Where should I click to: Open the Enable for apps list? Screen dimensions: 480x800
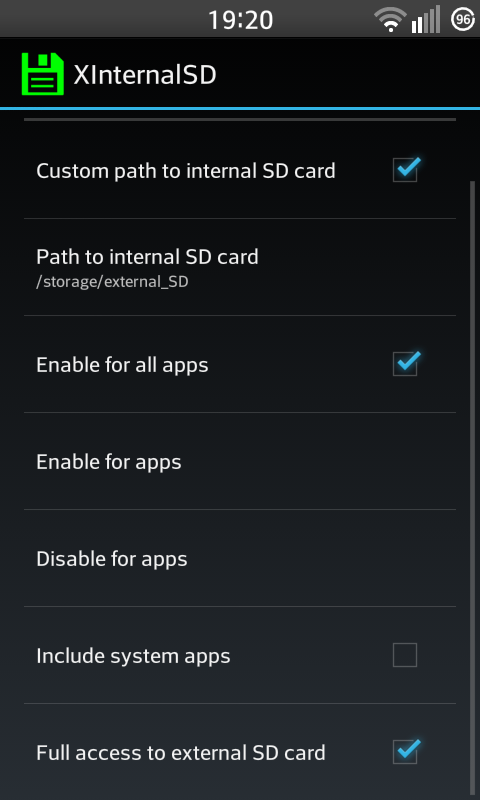(x=240, y=461)
